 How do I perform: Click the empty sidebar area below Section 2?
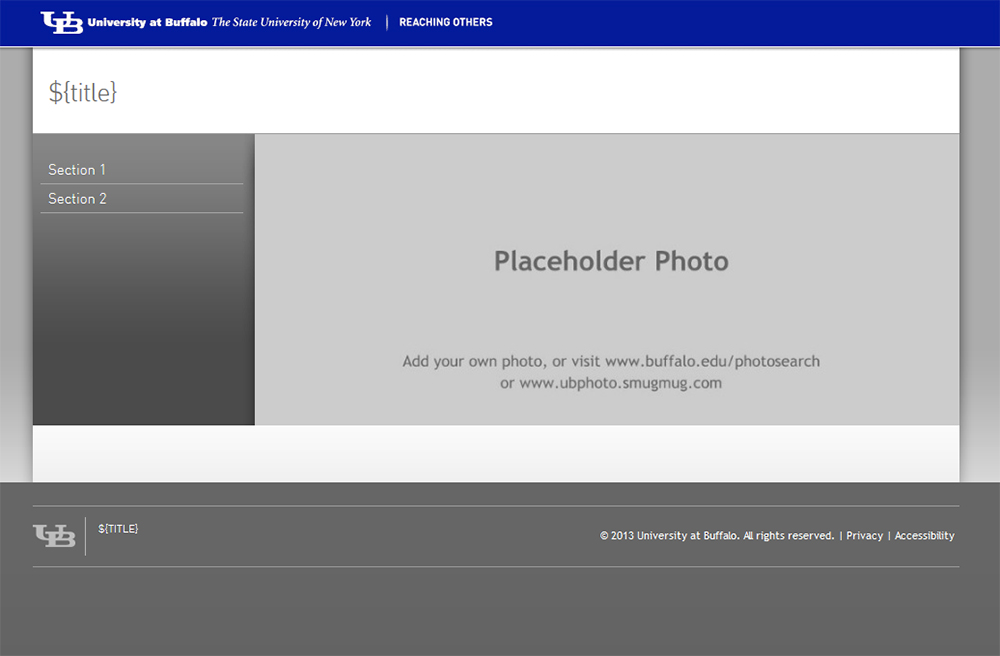coord(143,320)
